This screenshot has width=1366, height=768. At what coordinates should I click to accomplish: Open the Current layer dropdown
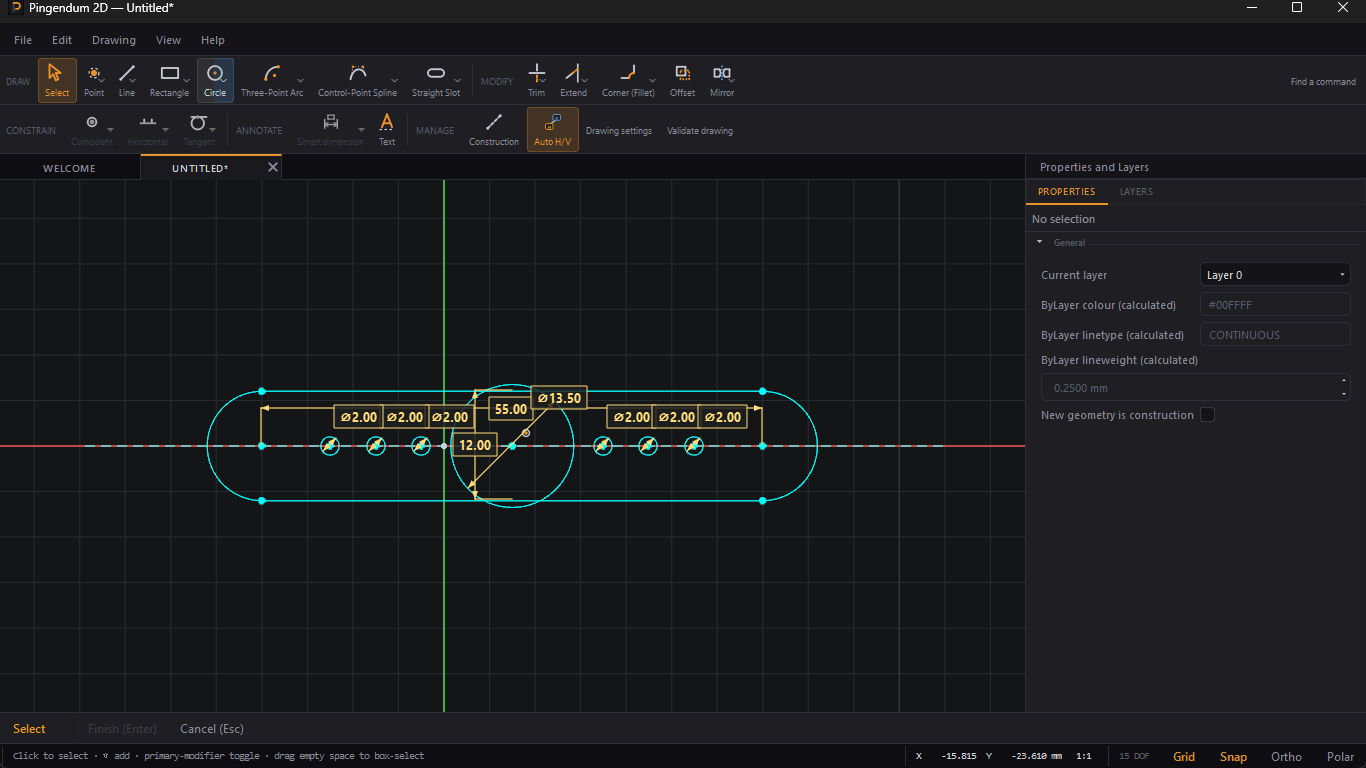(1275, 275)
